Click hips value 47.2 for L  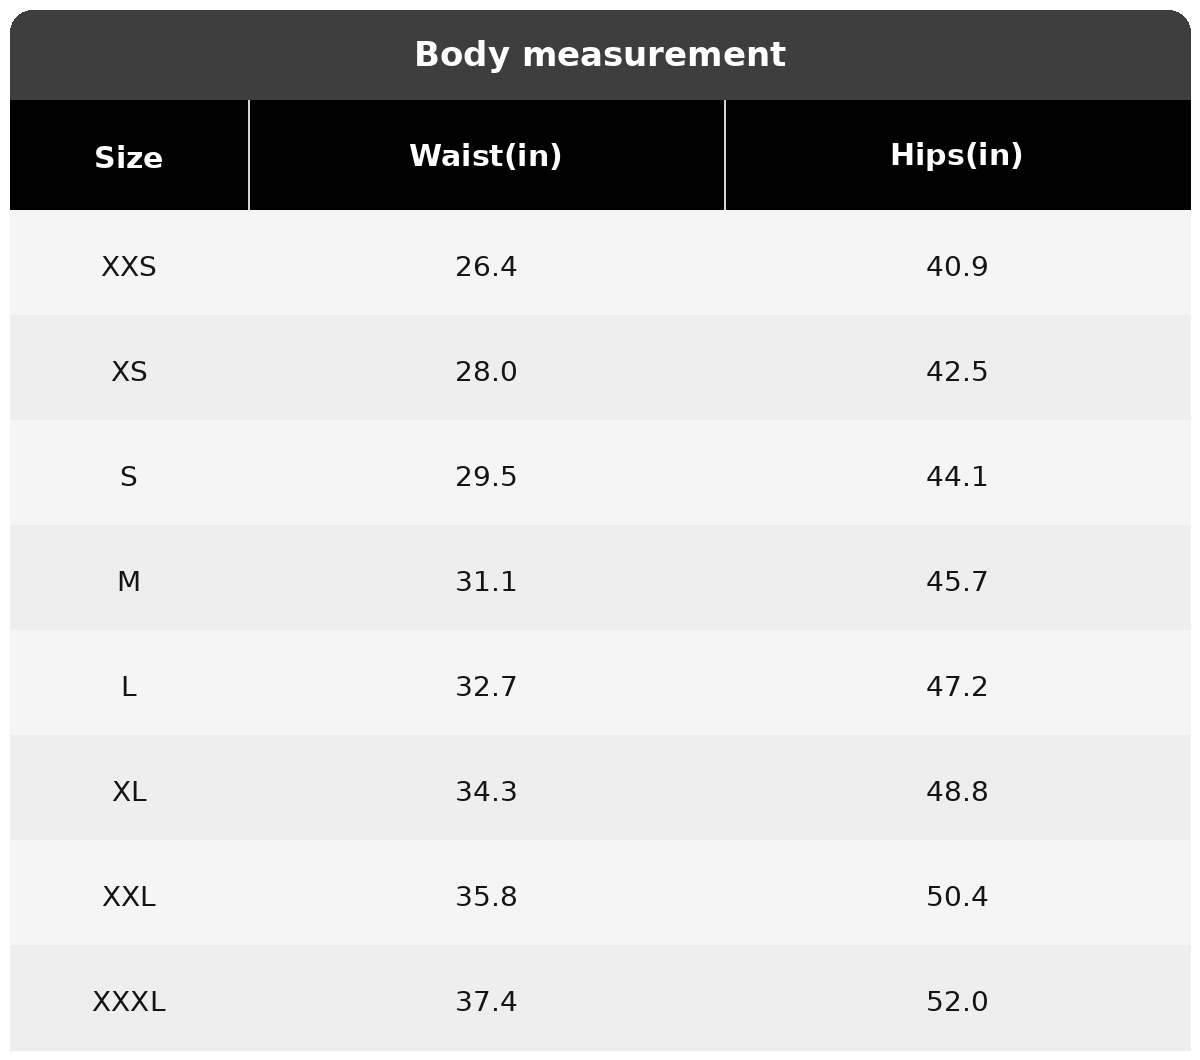pos(957,687)
